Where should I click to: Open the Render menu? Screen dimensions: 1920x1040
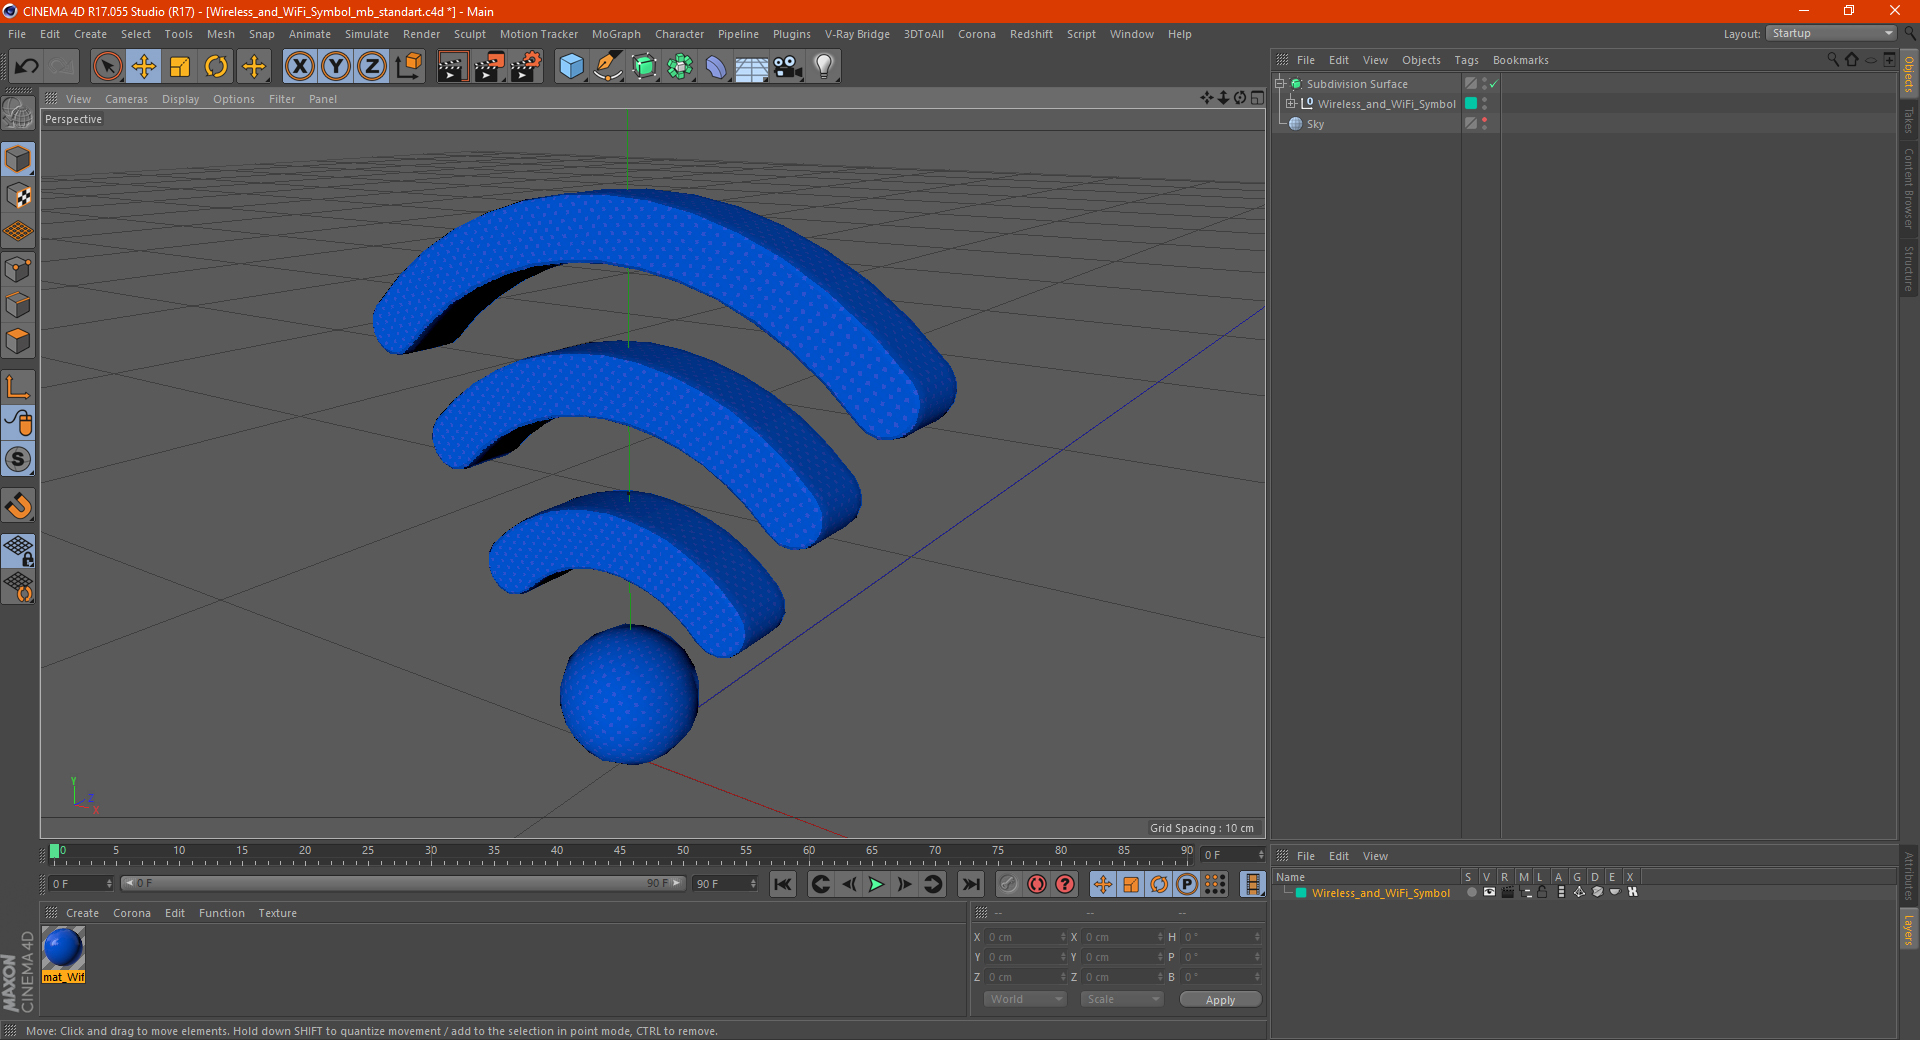pos(421,34)
